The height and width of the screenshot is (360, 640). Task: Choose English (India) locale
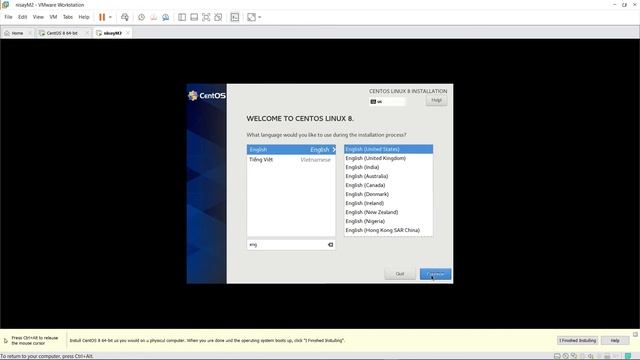388,167
